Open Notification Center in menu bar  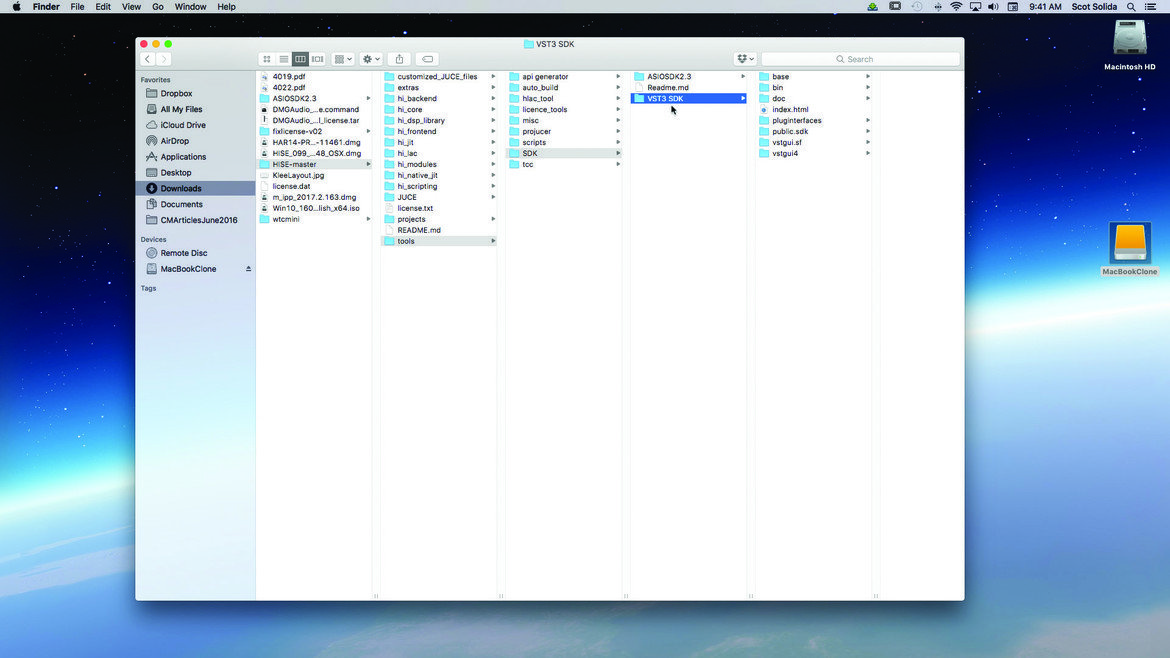1151,7
